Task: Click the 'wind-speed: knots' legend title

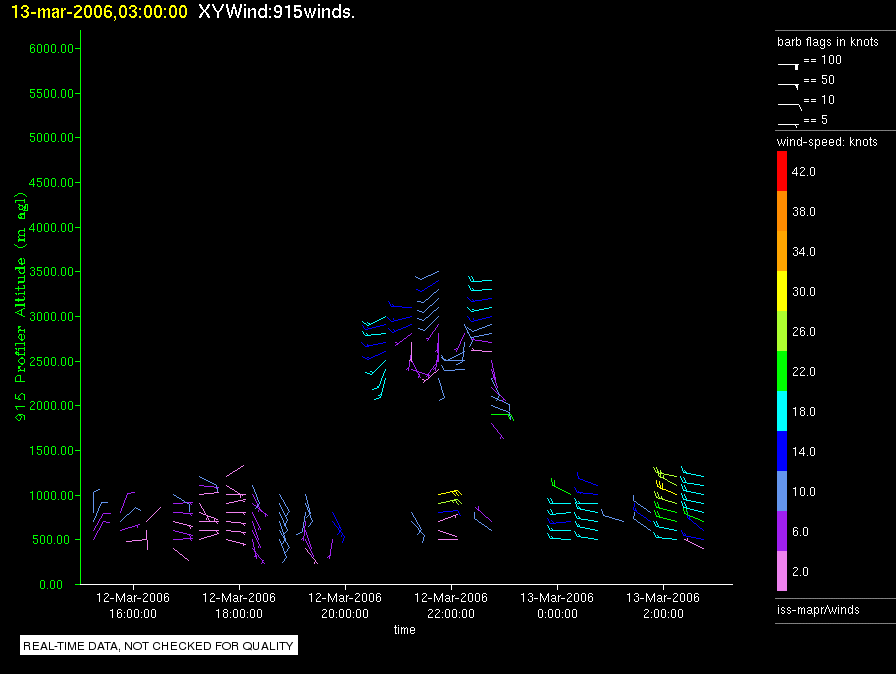Action: [x=827, y=142]
